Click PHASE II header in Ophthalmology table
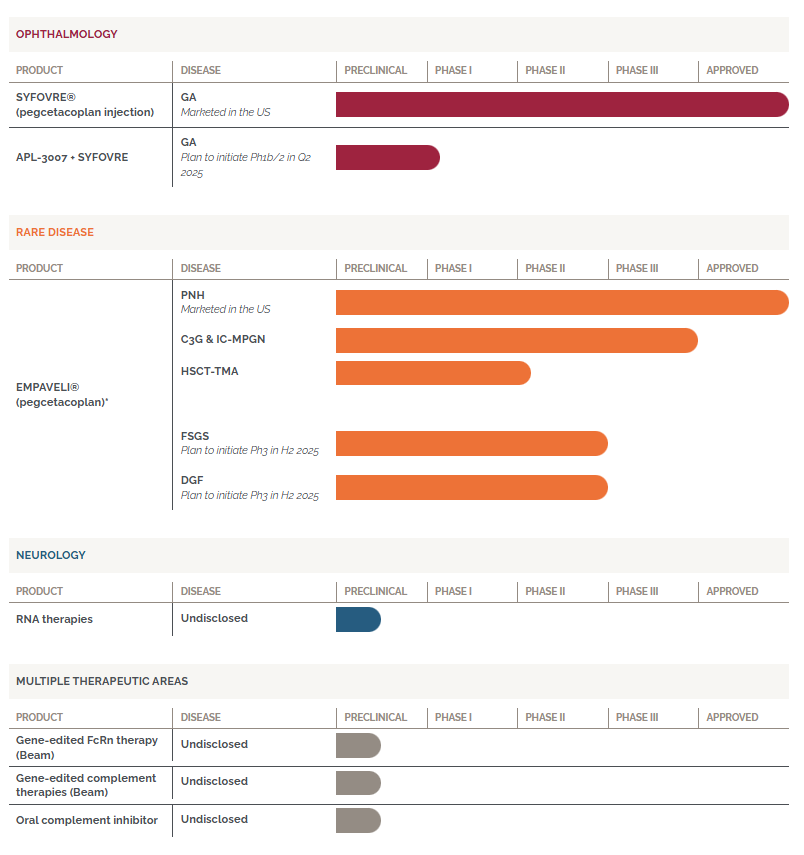804x855 pixels. (x=545, y=70)
